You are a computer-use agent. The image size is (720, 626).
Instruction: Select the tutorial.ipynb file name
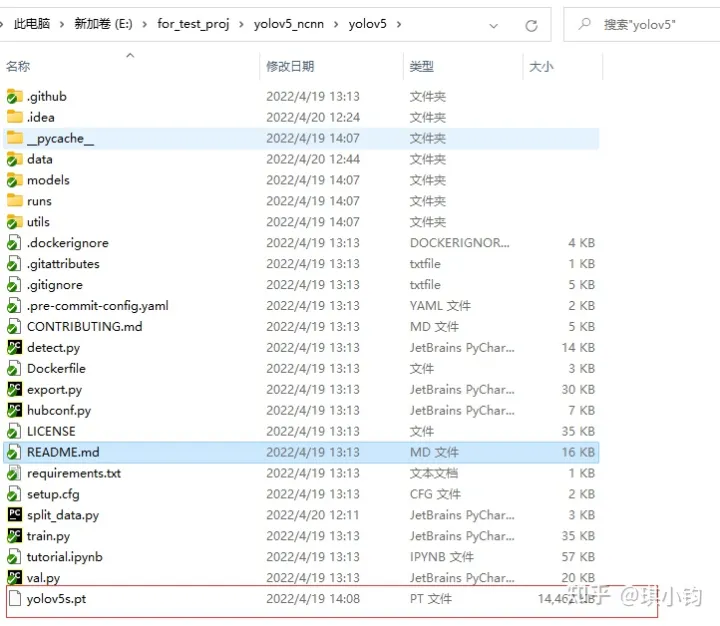64,557
